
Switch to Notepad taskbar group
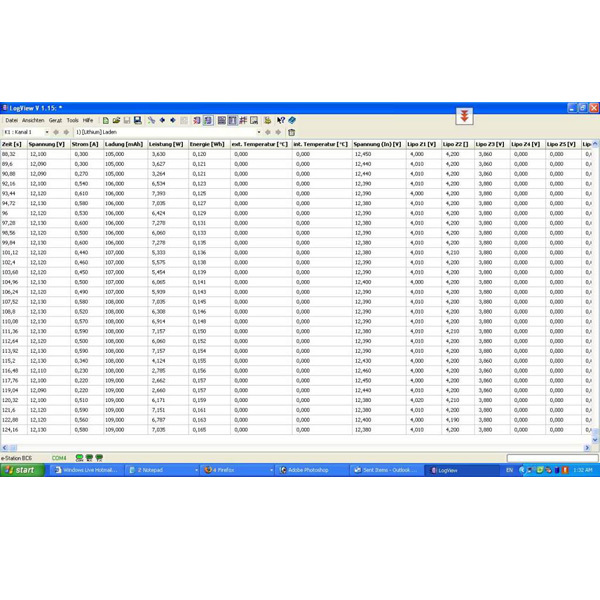tap(163, 470)
